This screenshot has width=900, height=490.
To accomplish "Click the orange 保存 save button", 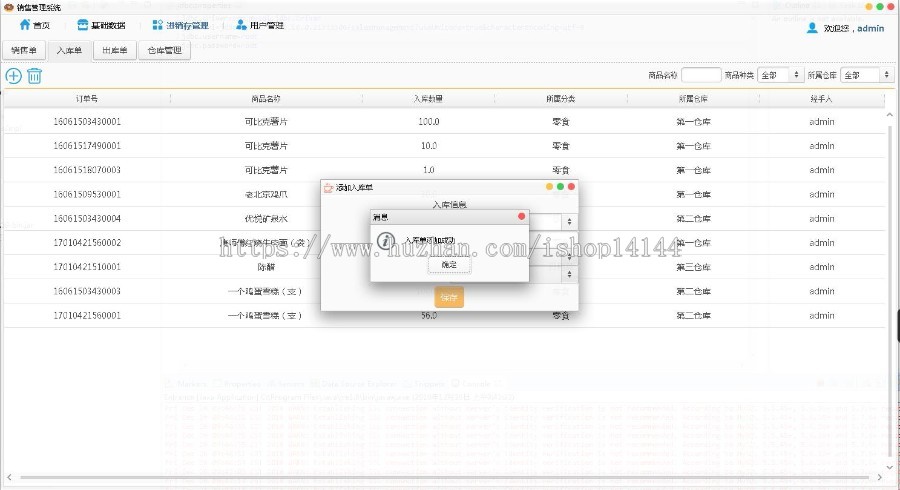I will [449, 297].
